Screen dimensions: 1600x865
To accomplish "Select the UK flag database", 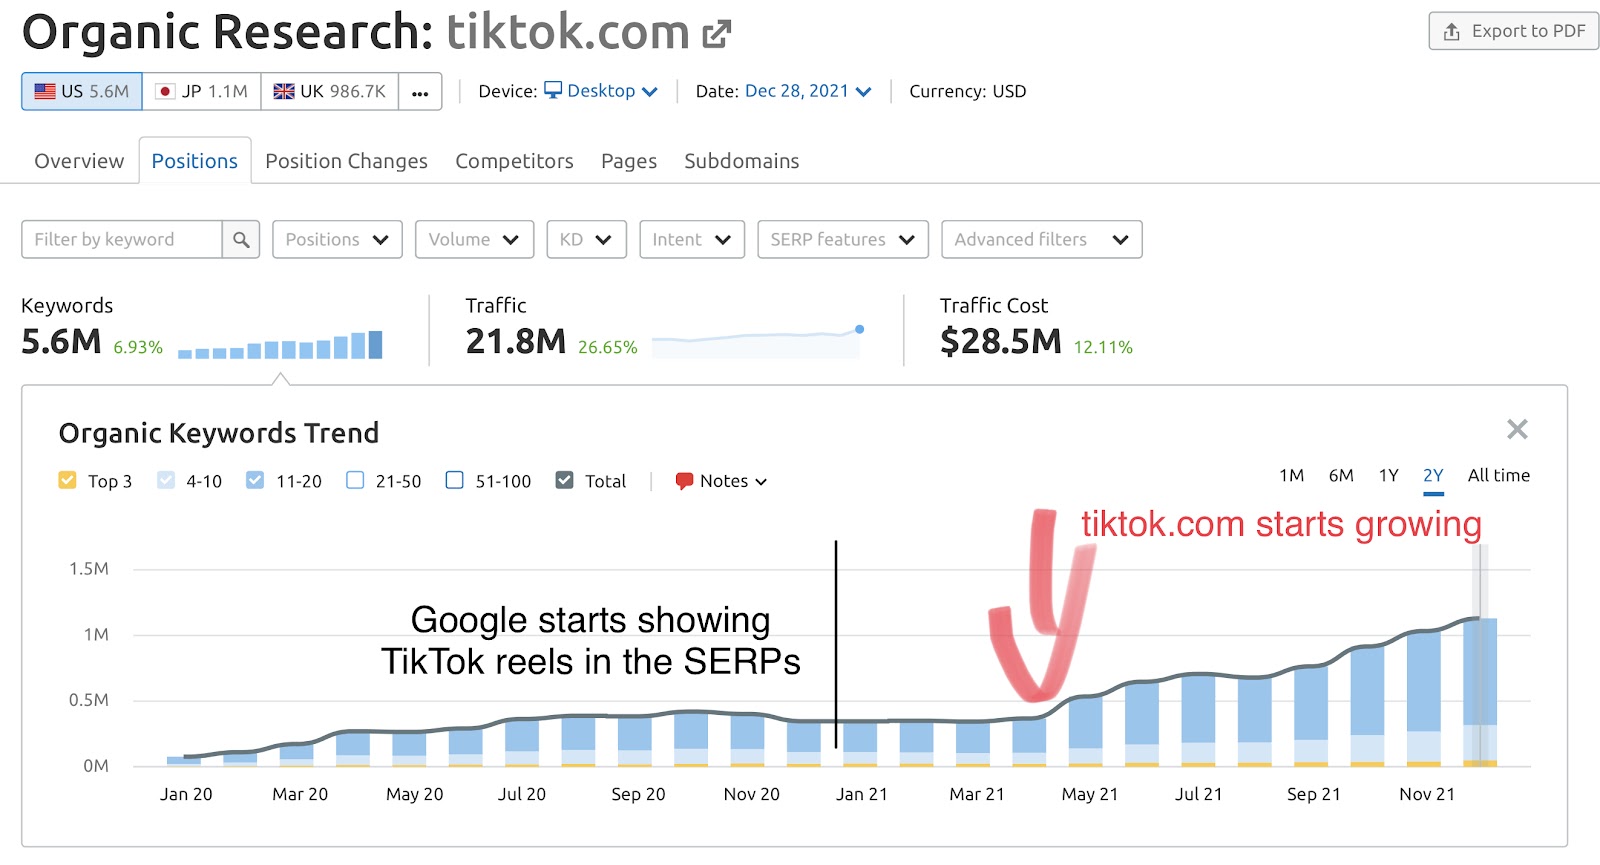I will pyautogui.click(x=330, y=91).
